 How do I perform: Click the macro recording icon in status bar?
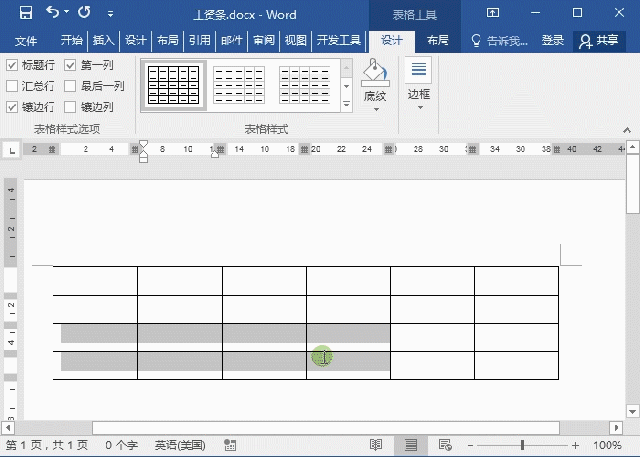[x=230, y=445]
